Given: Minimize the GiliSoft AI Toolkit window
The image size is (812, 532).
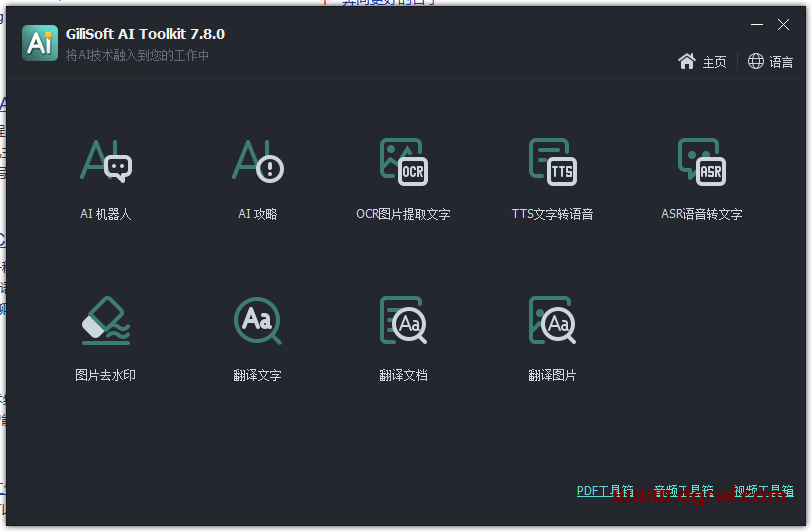Looking at the screenshot, I should [x=757, y=24].
